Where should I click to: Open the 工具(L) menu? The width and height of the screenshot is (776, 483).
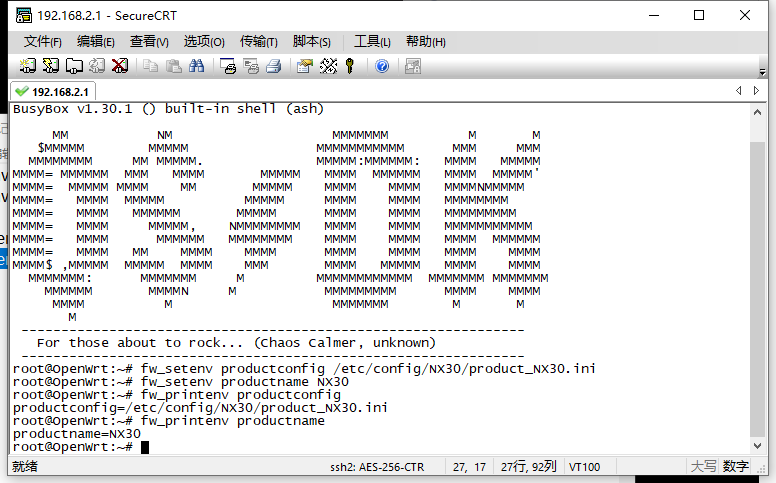coord(372,42)
